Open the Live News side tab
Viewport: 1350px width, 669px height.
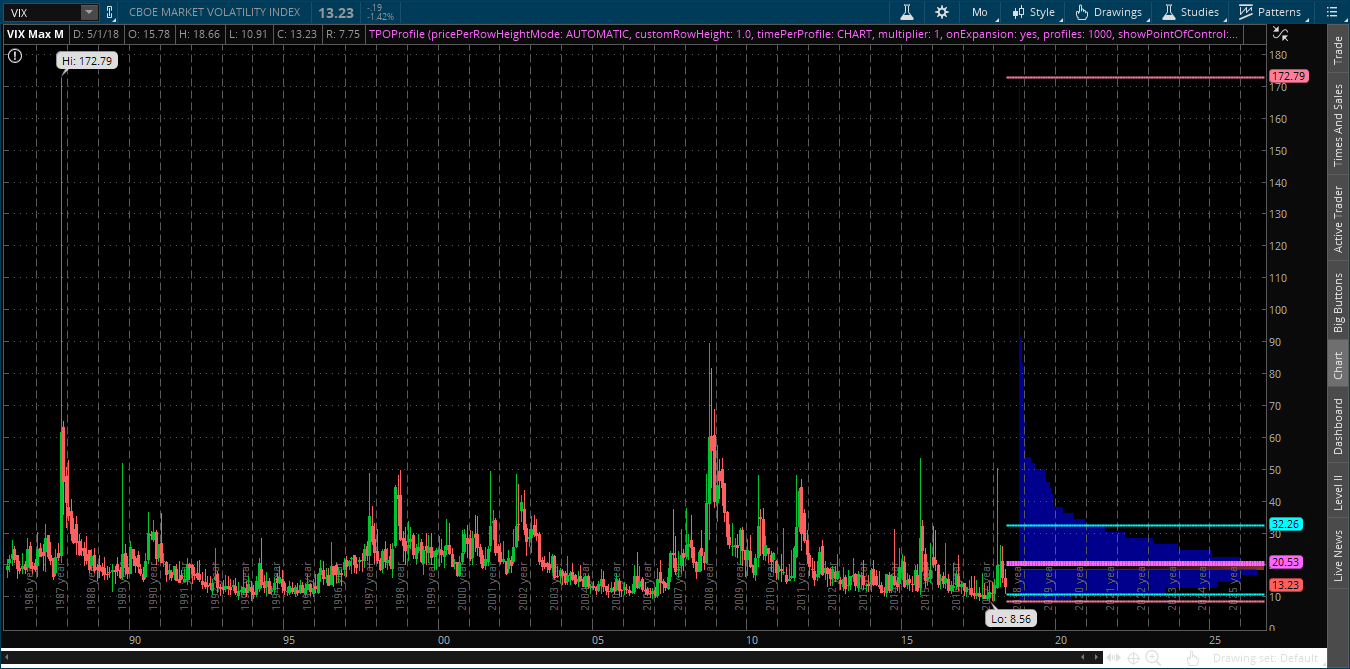(1338, 556)
